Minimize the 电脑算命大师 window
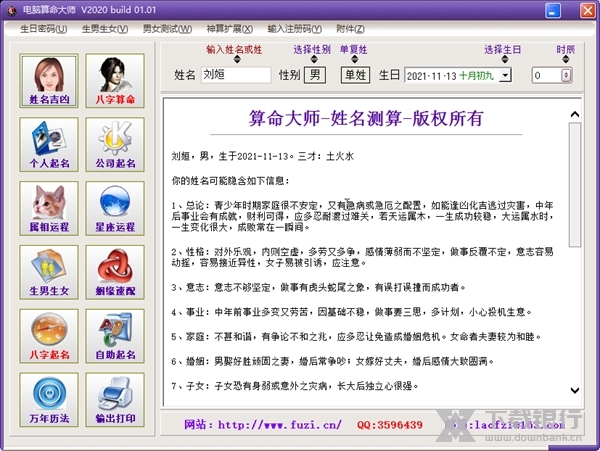The image size is (600, 451). pos(553,10)
